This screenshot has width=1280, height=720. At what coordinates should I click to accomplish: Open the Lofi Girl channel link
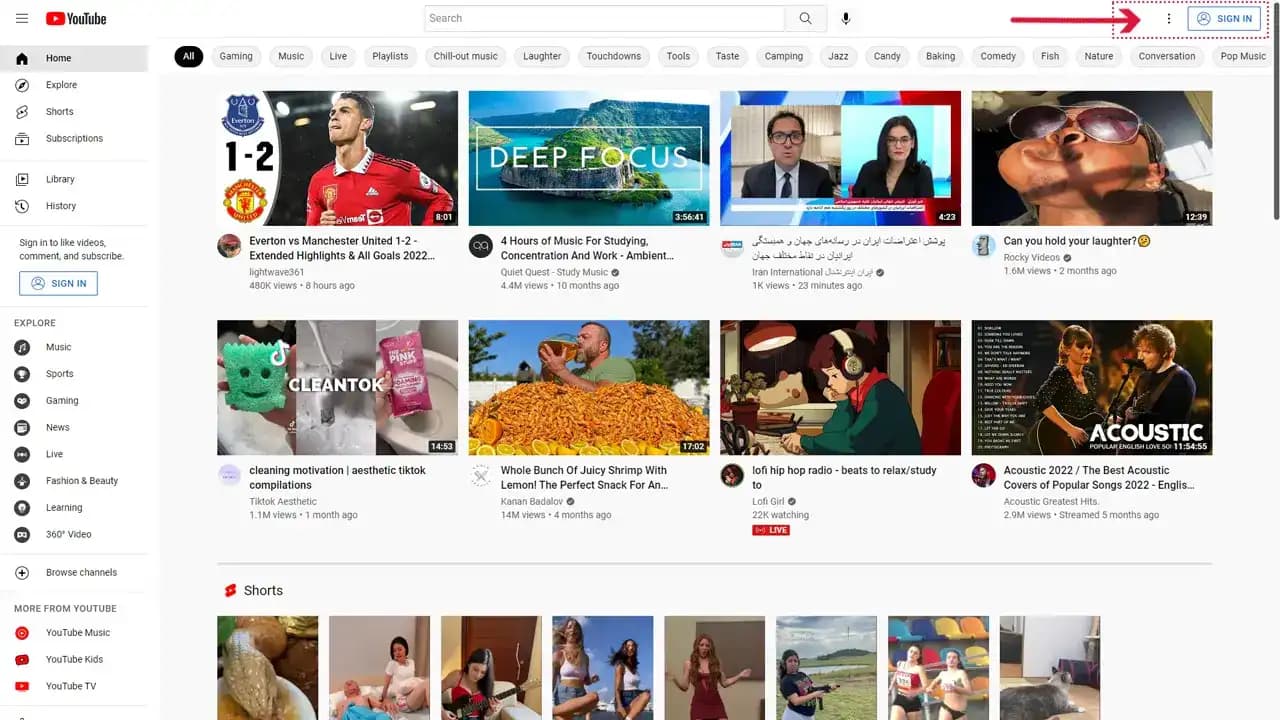click(768, 501)
